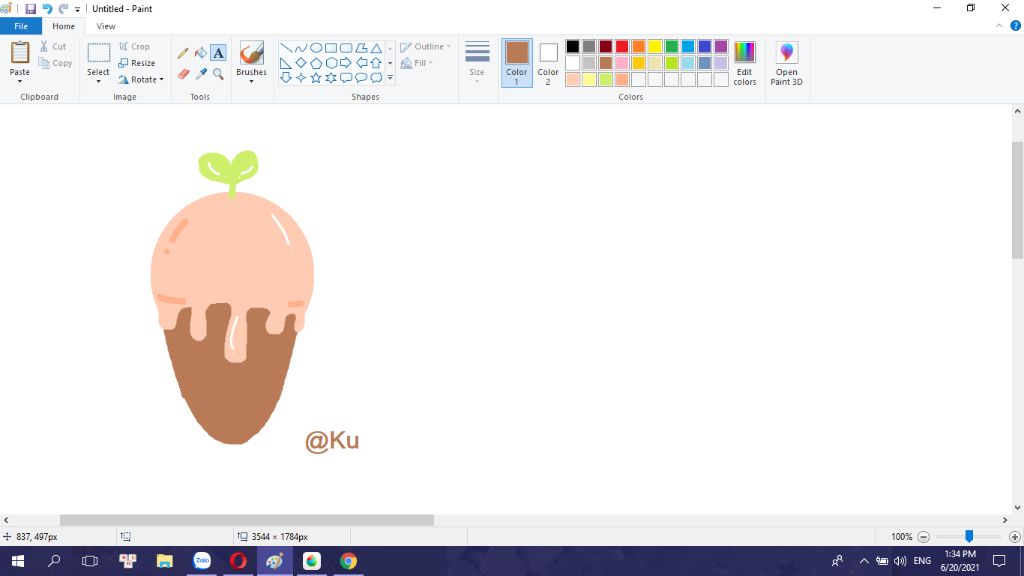1024x576 pixels.
Task: Select the Color picker eyedropper tool
Action: [x=200, y=74]
